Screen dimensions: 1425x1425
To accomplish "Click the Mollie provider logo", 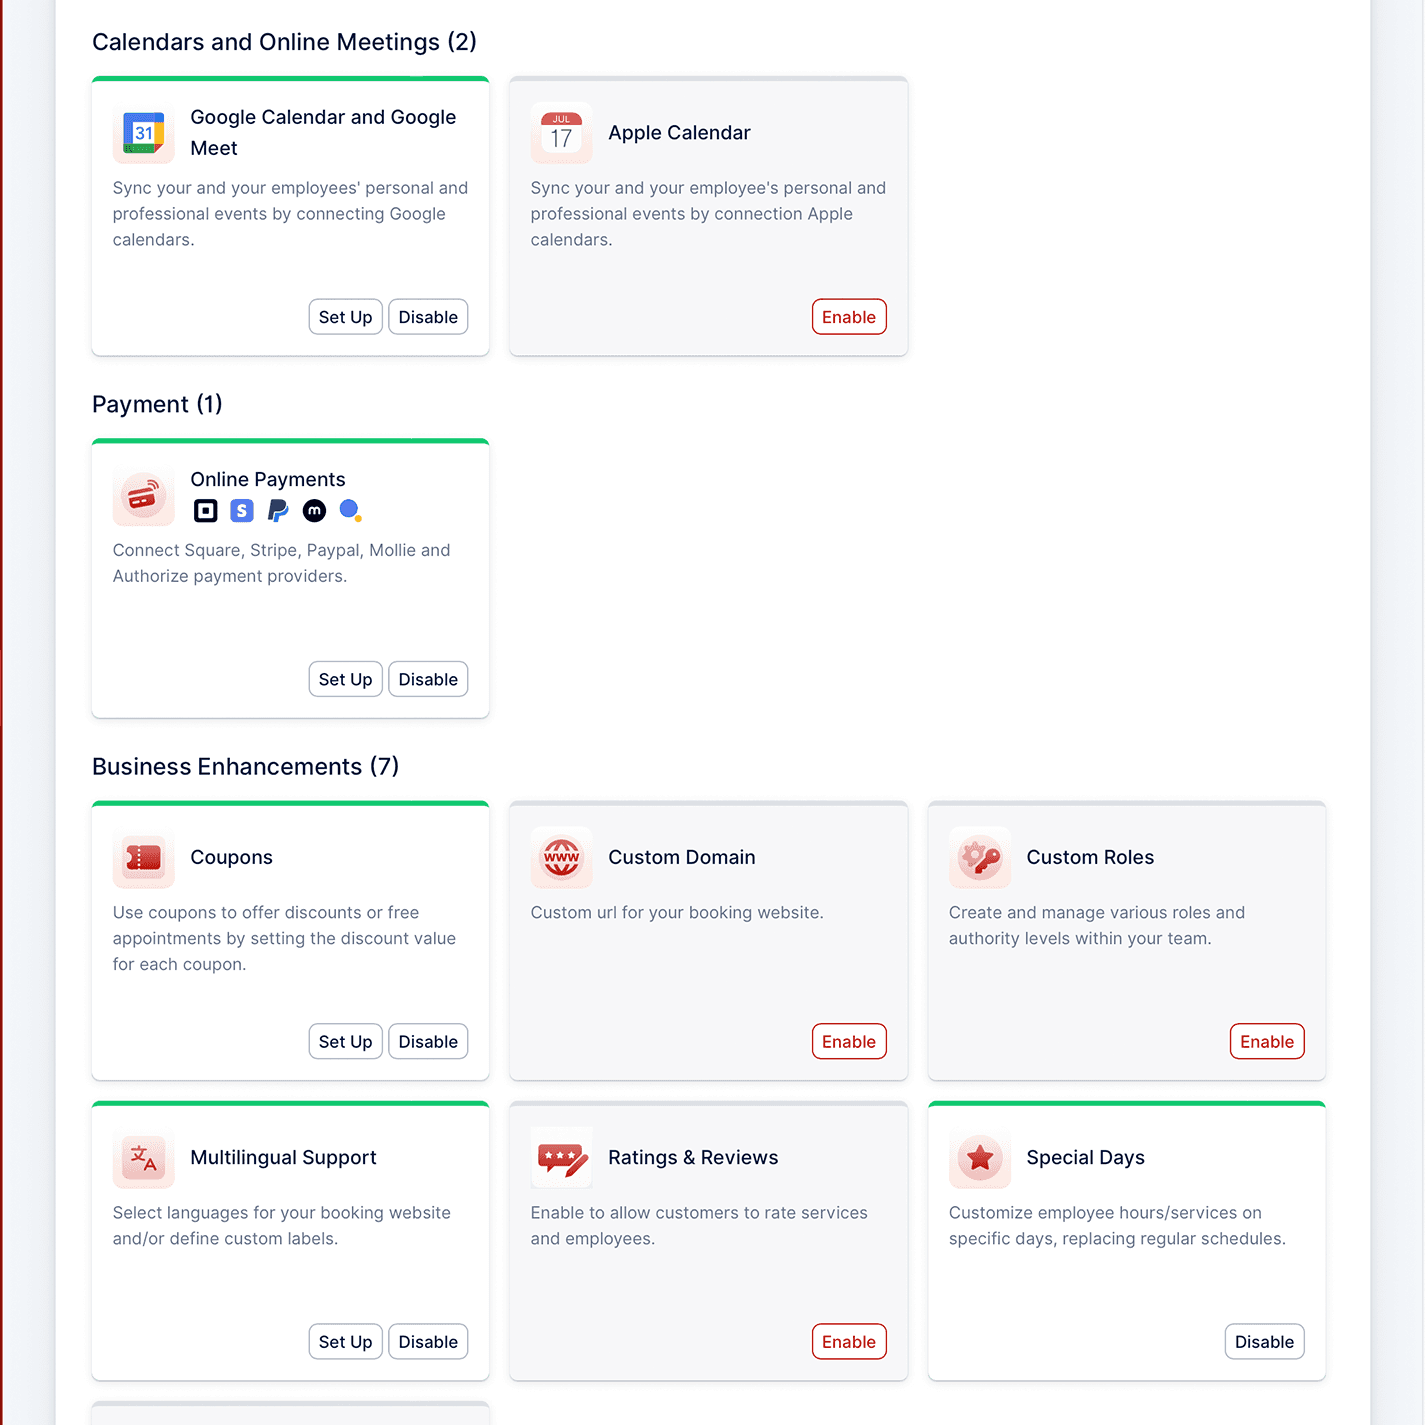I will click(x=314, y=511).
